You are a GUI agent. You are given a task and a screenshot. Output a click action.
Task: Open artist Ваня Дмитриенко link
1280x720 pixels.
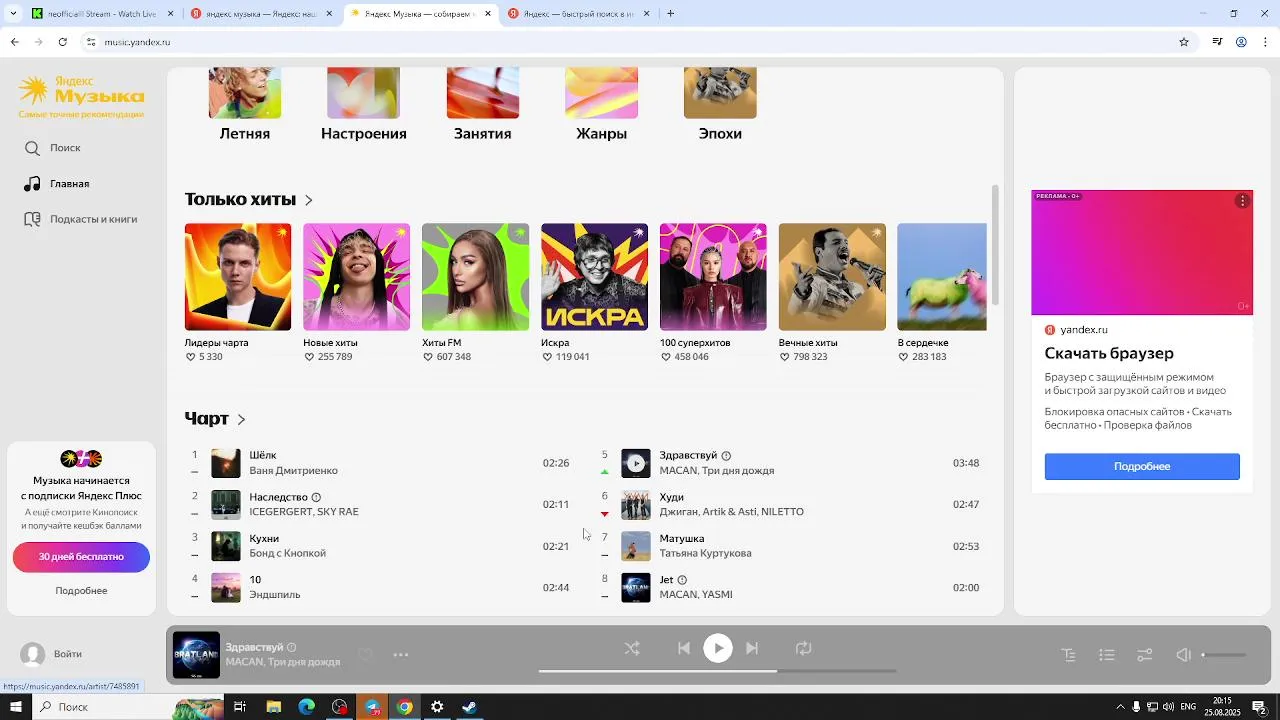point(293,471)
